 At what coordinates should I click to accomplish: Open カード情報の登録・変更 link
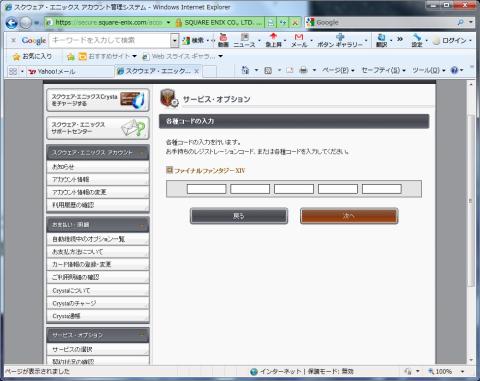click(x=98, y=264)
